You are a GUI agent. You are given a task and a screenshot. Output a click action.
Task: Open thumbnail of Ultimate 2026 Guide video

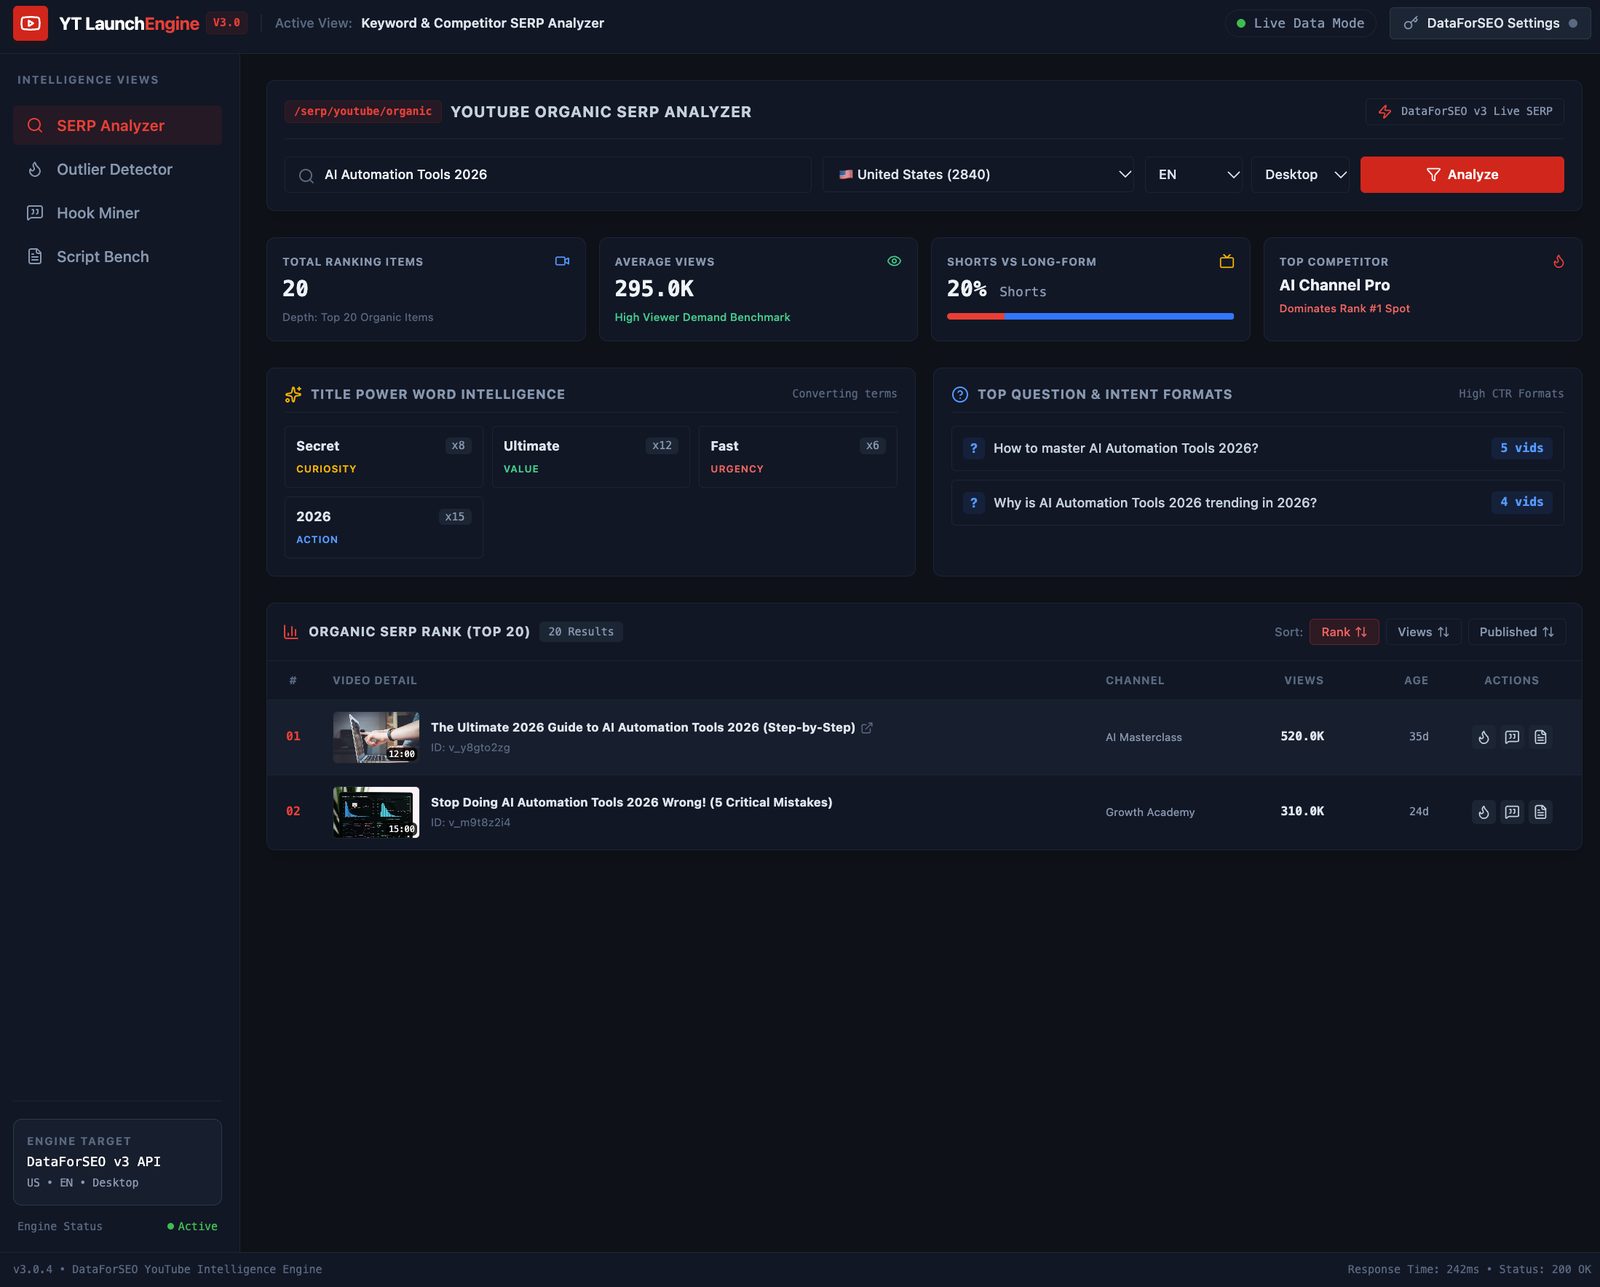376,737
